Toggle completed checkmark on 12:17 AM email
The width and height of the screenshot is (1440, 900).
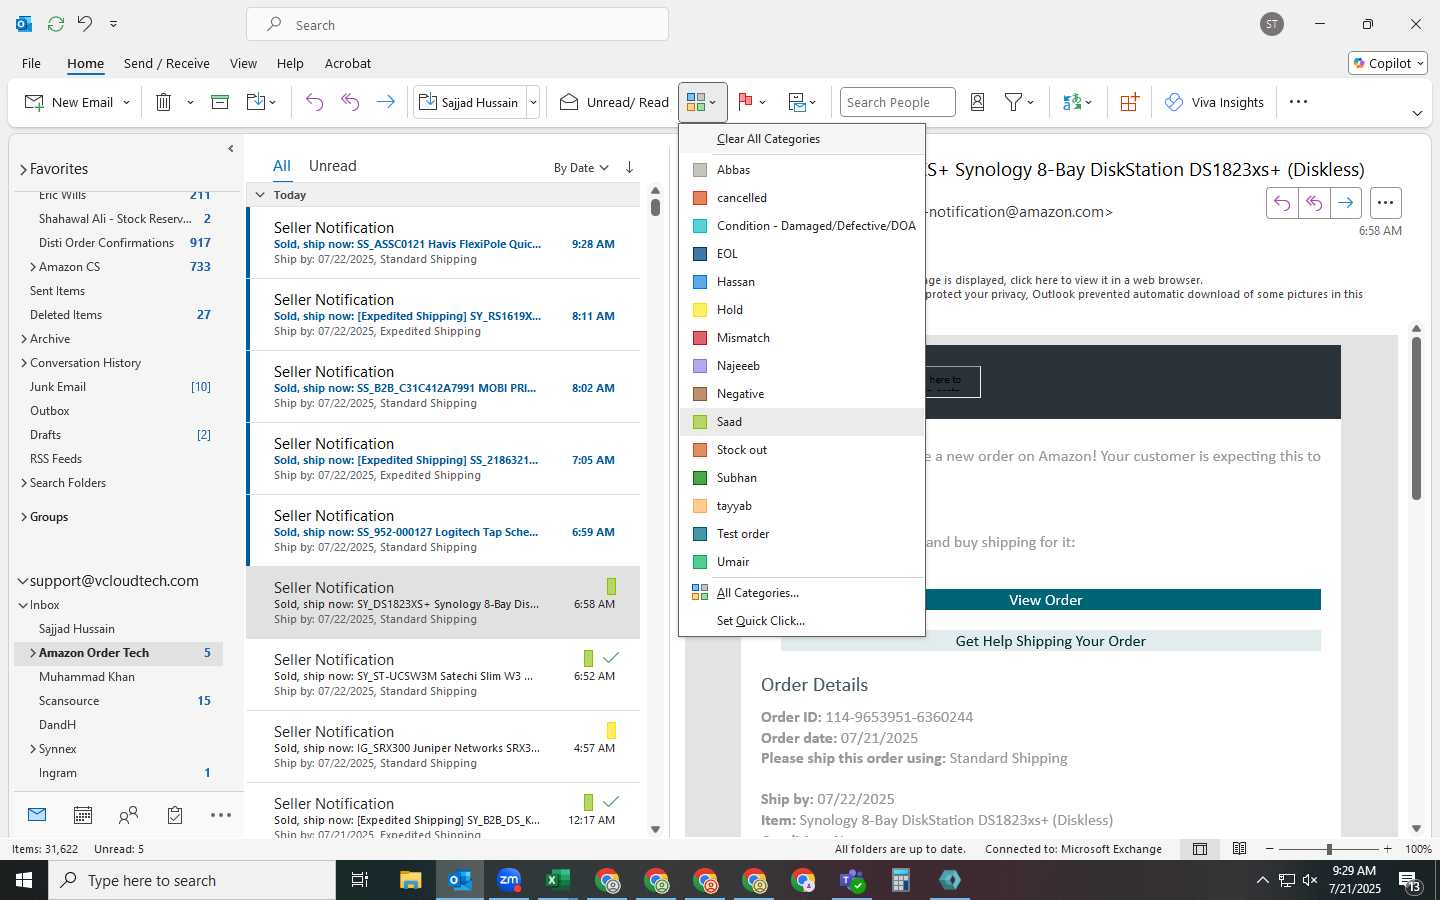point(611,801)
